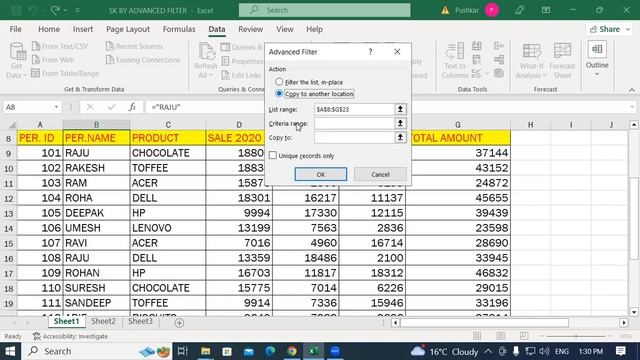Click the formula bar cancel X icon
Viewport: 640px width, 360px height.
click(90, 107)
